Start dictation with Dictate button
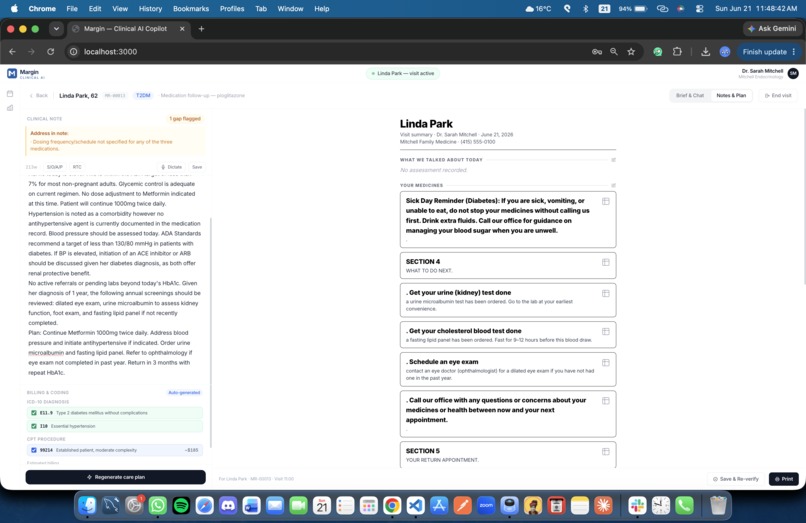The height and width of the screenshot is (523, 806). point(172,167)
